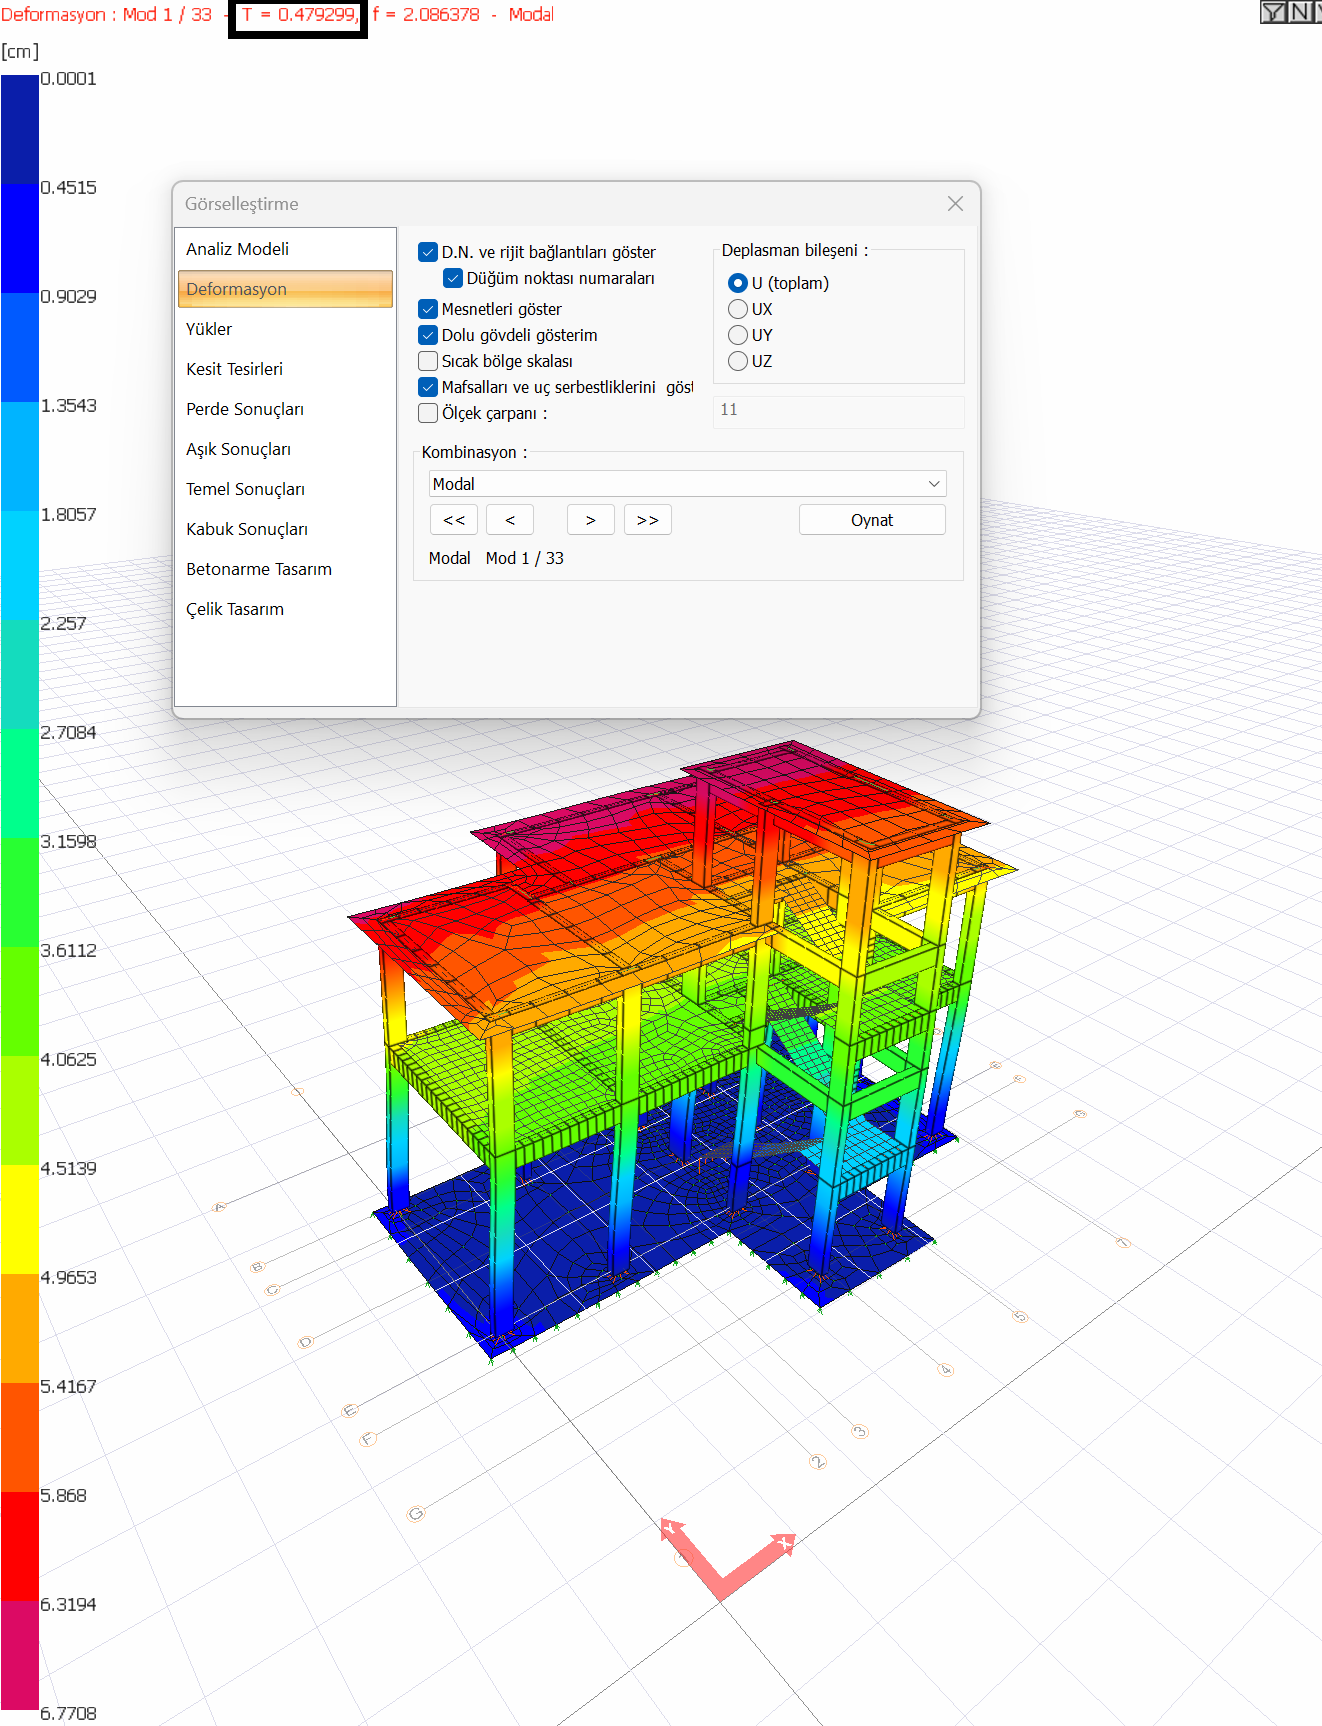Open Kesit Tesirleri section
Screen dimensions: 1322x1726
[x=285, y=369]
